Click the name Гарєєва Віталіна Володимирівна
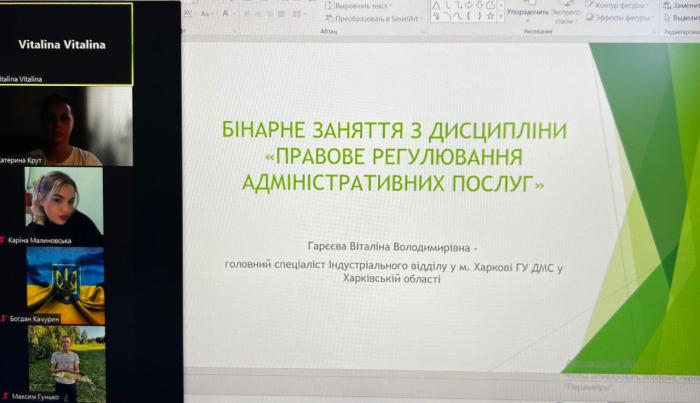The width and height of the screenshot is (700, 403). coord(389,247)
